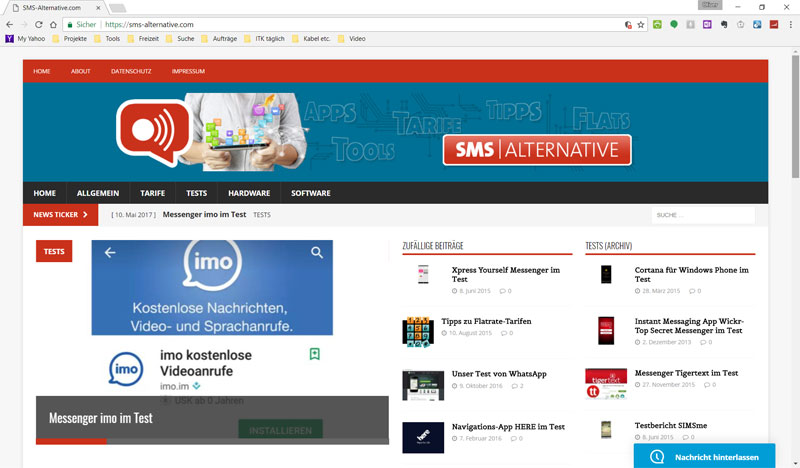Select the SOFTWARE category

coord(311,193)
